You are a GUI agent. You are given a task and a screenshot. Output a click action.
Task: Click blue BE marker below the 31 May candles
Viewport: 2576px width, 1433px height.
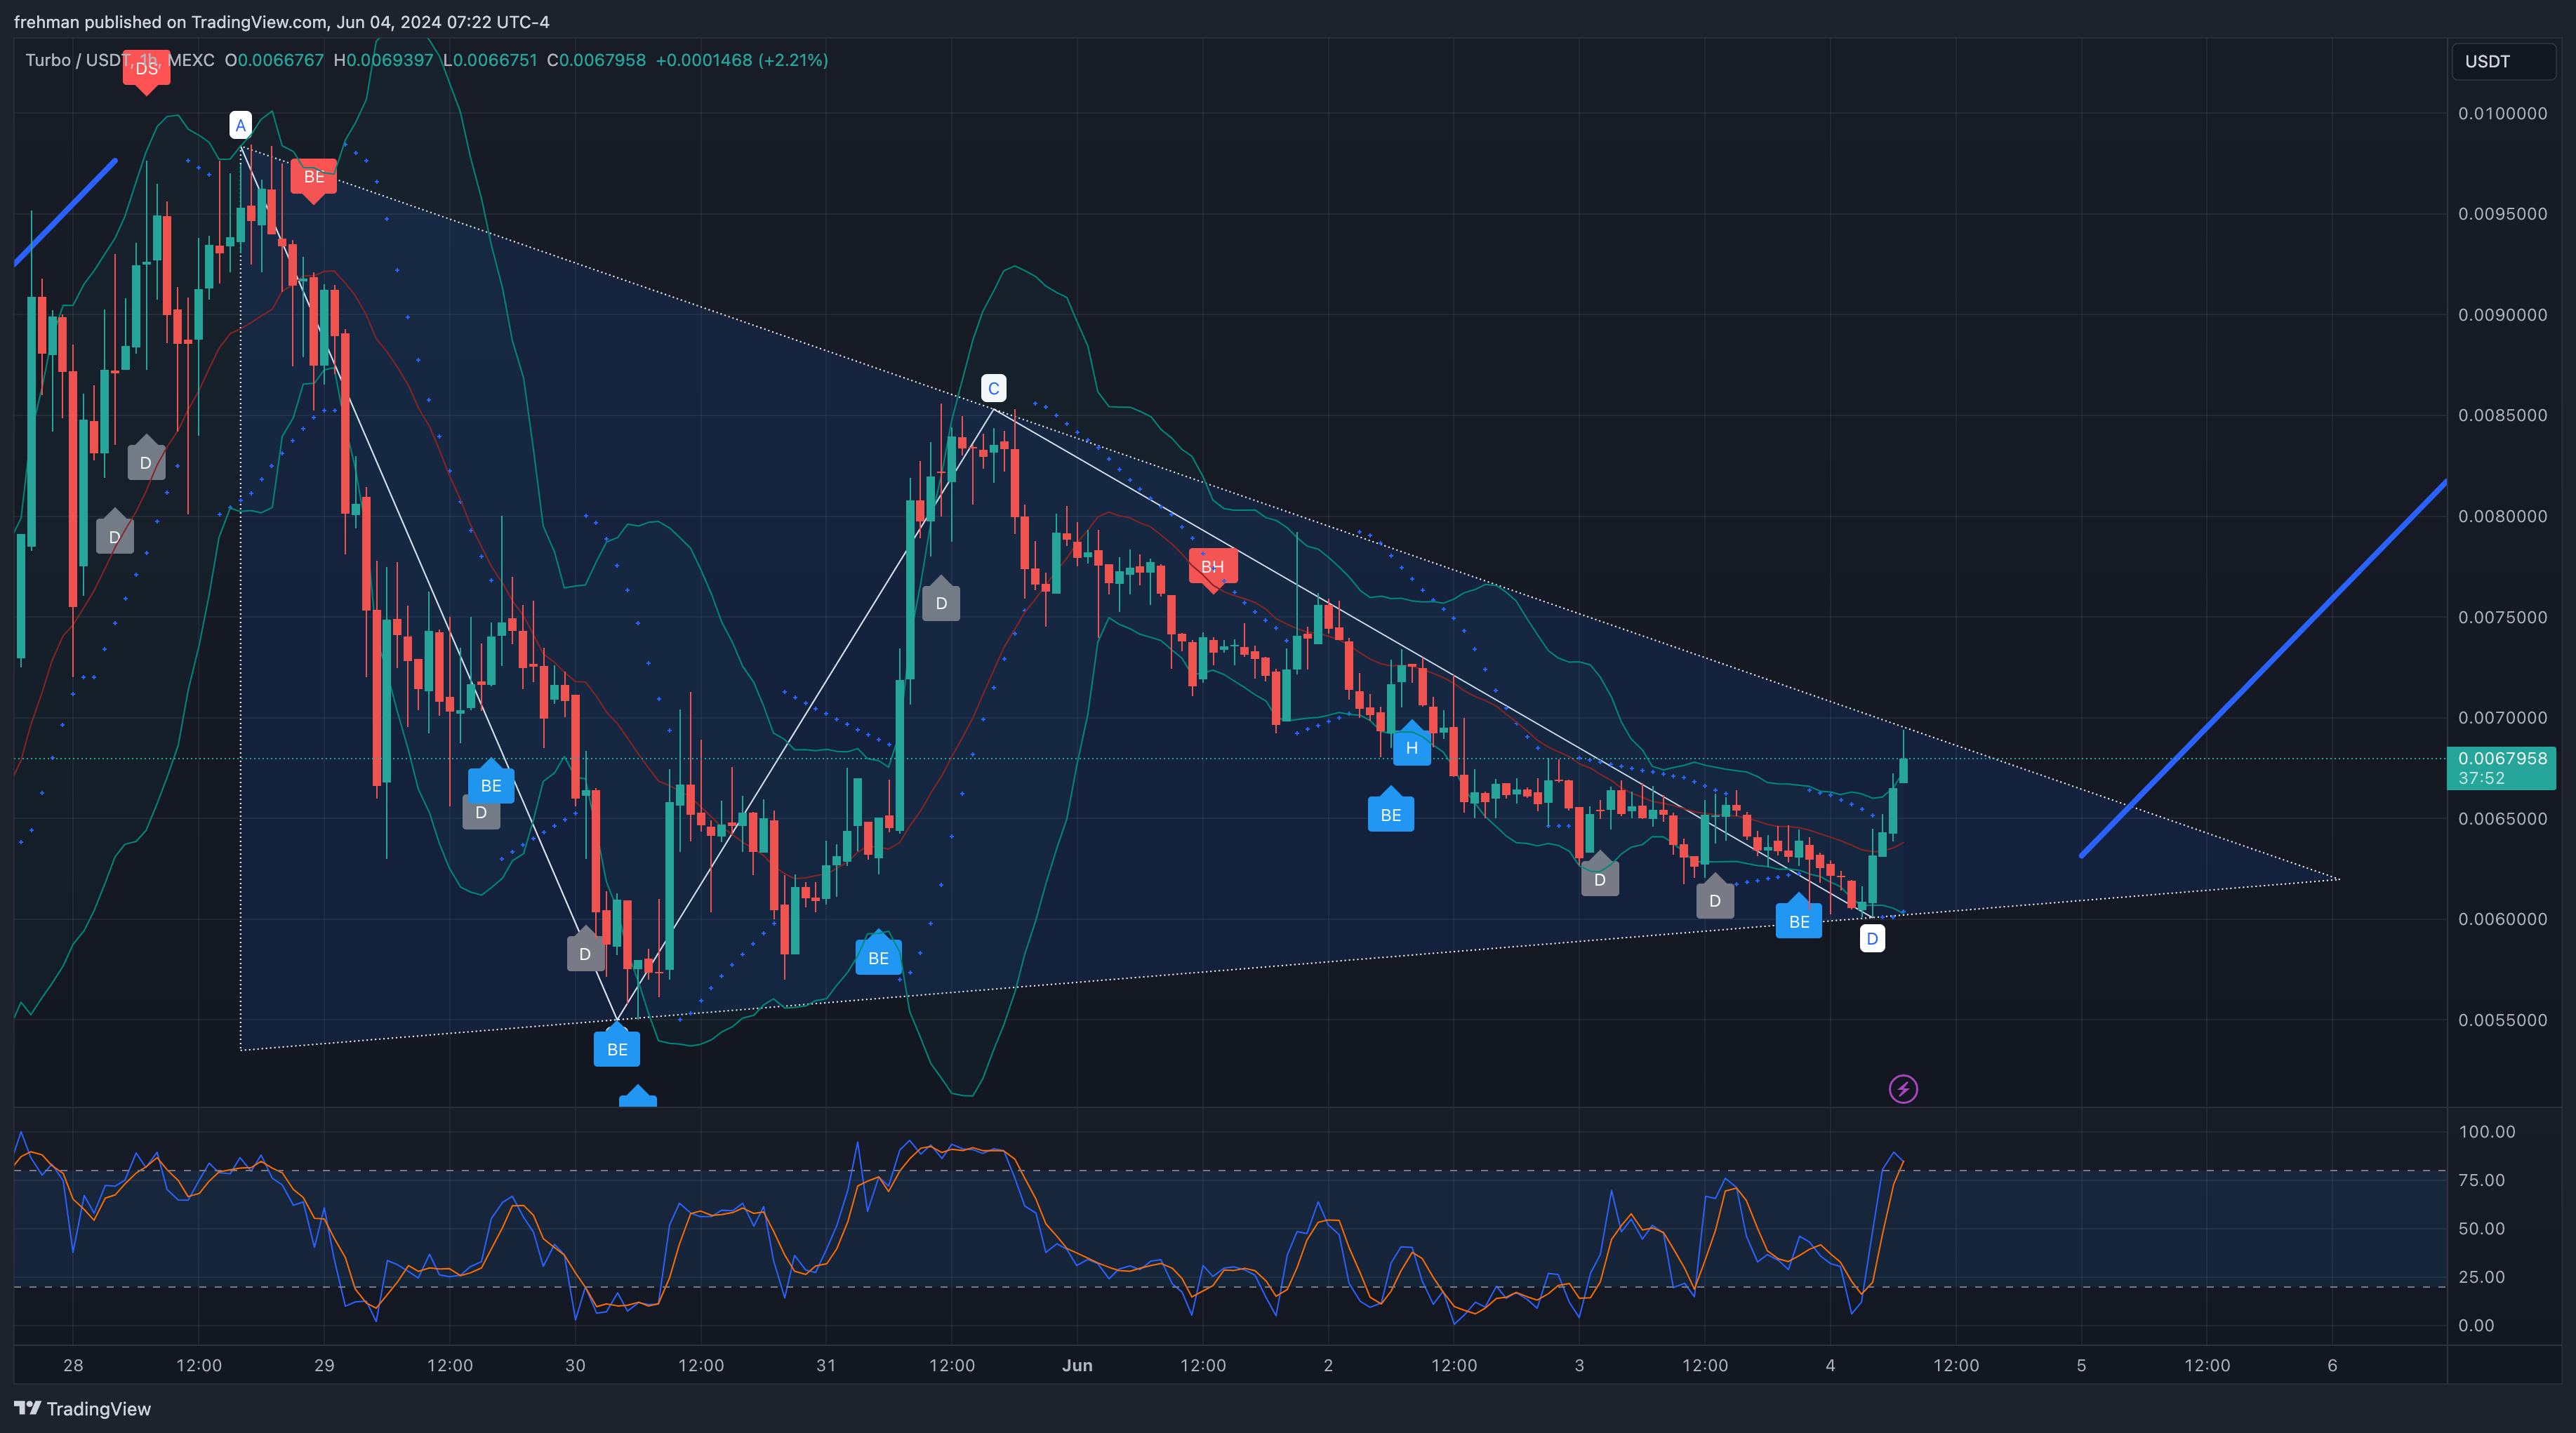pyautogui.click(x=878, y=954)
